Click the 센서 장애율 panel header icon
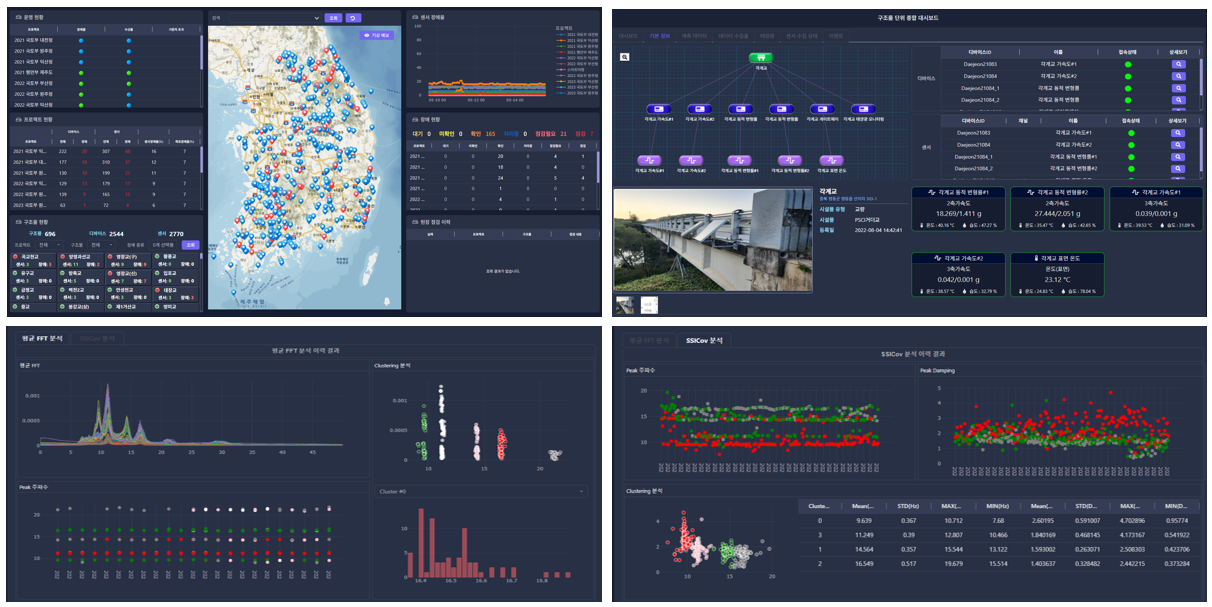This screenshot has height=607, width=1212. coord(414,18)
